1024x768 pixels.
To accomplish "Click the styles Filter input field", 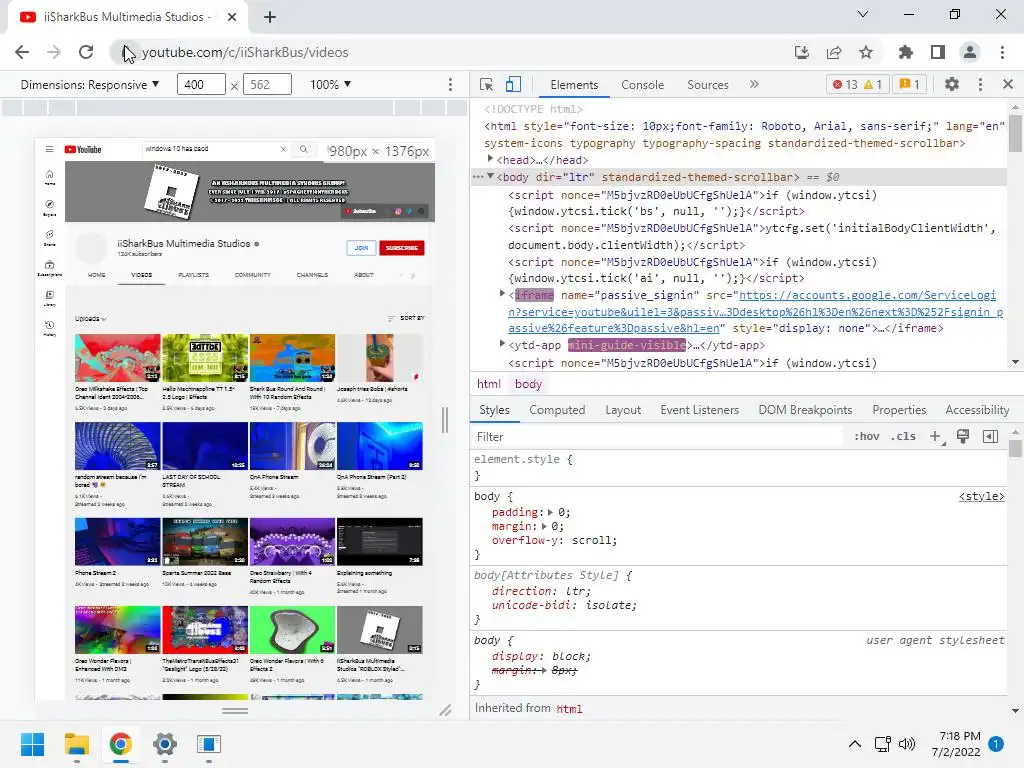I will pyautogui.click(x=656, y=436).
